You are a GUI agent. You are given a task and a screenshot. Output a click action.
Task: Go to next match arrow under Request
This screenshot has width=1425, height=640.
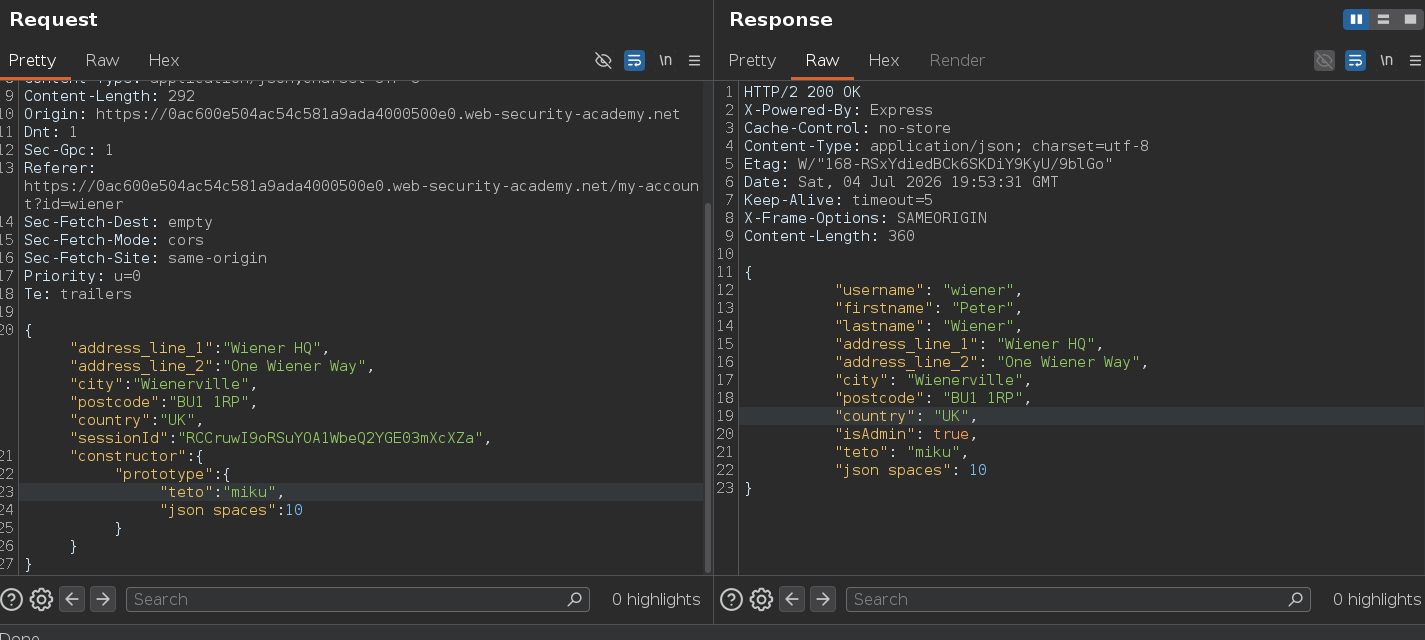coord(103,599)
